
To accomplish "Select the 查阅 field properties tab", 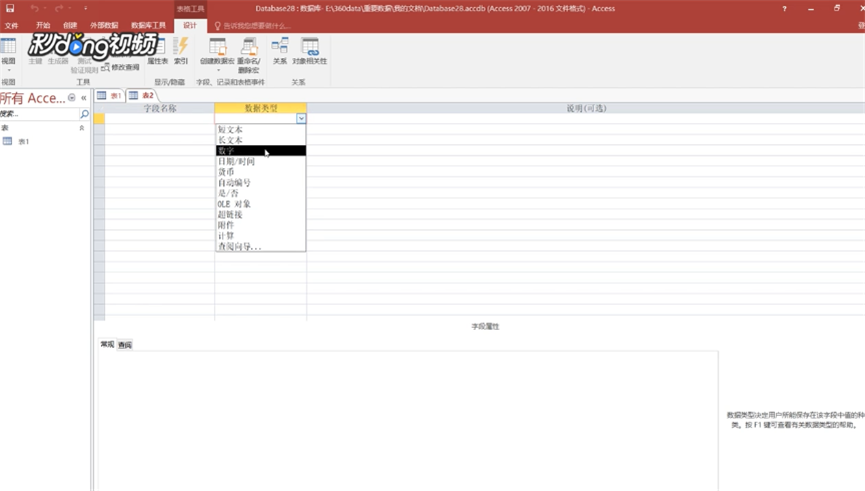I will (125, 345).
